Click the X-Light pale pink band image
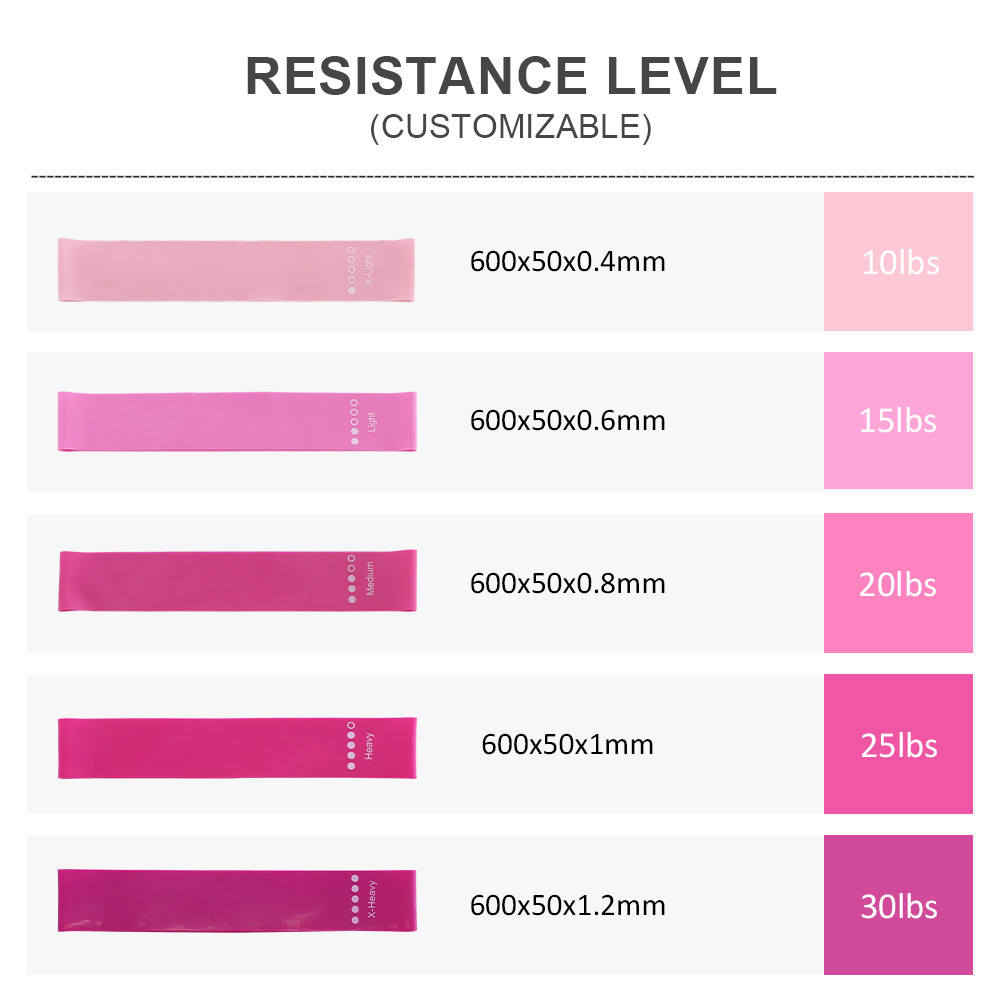The image size is (1000, 1000). coord(236,270)
